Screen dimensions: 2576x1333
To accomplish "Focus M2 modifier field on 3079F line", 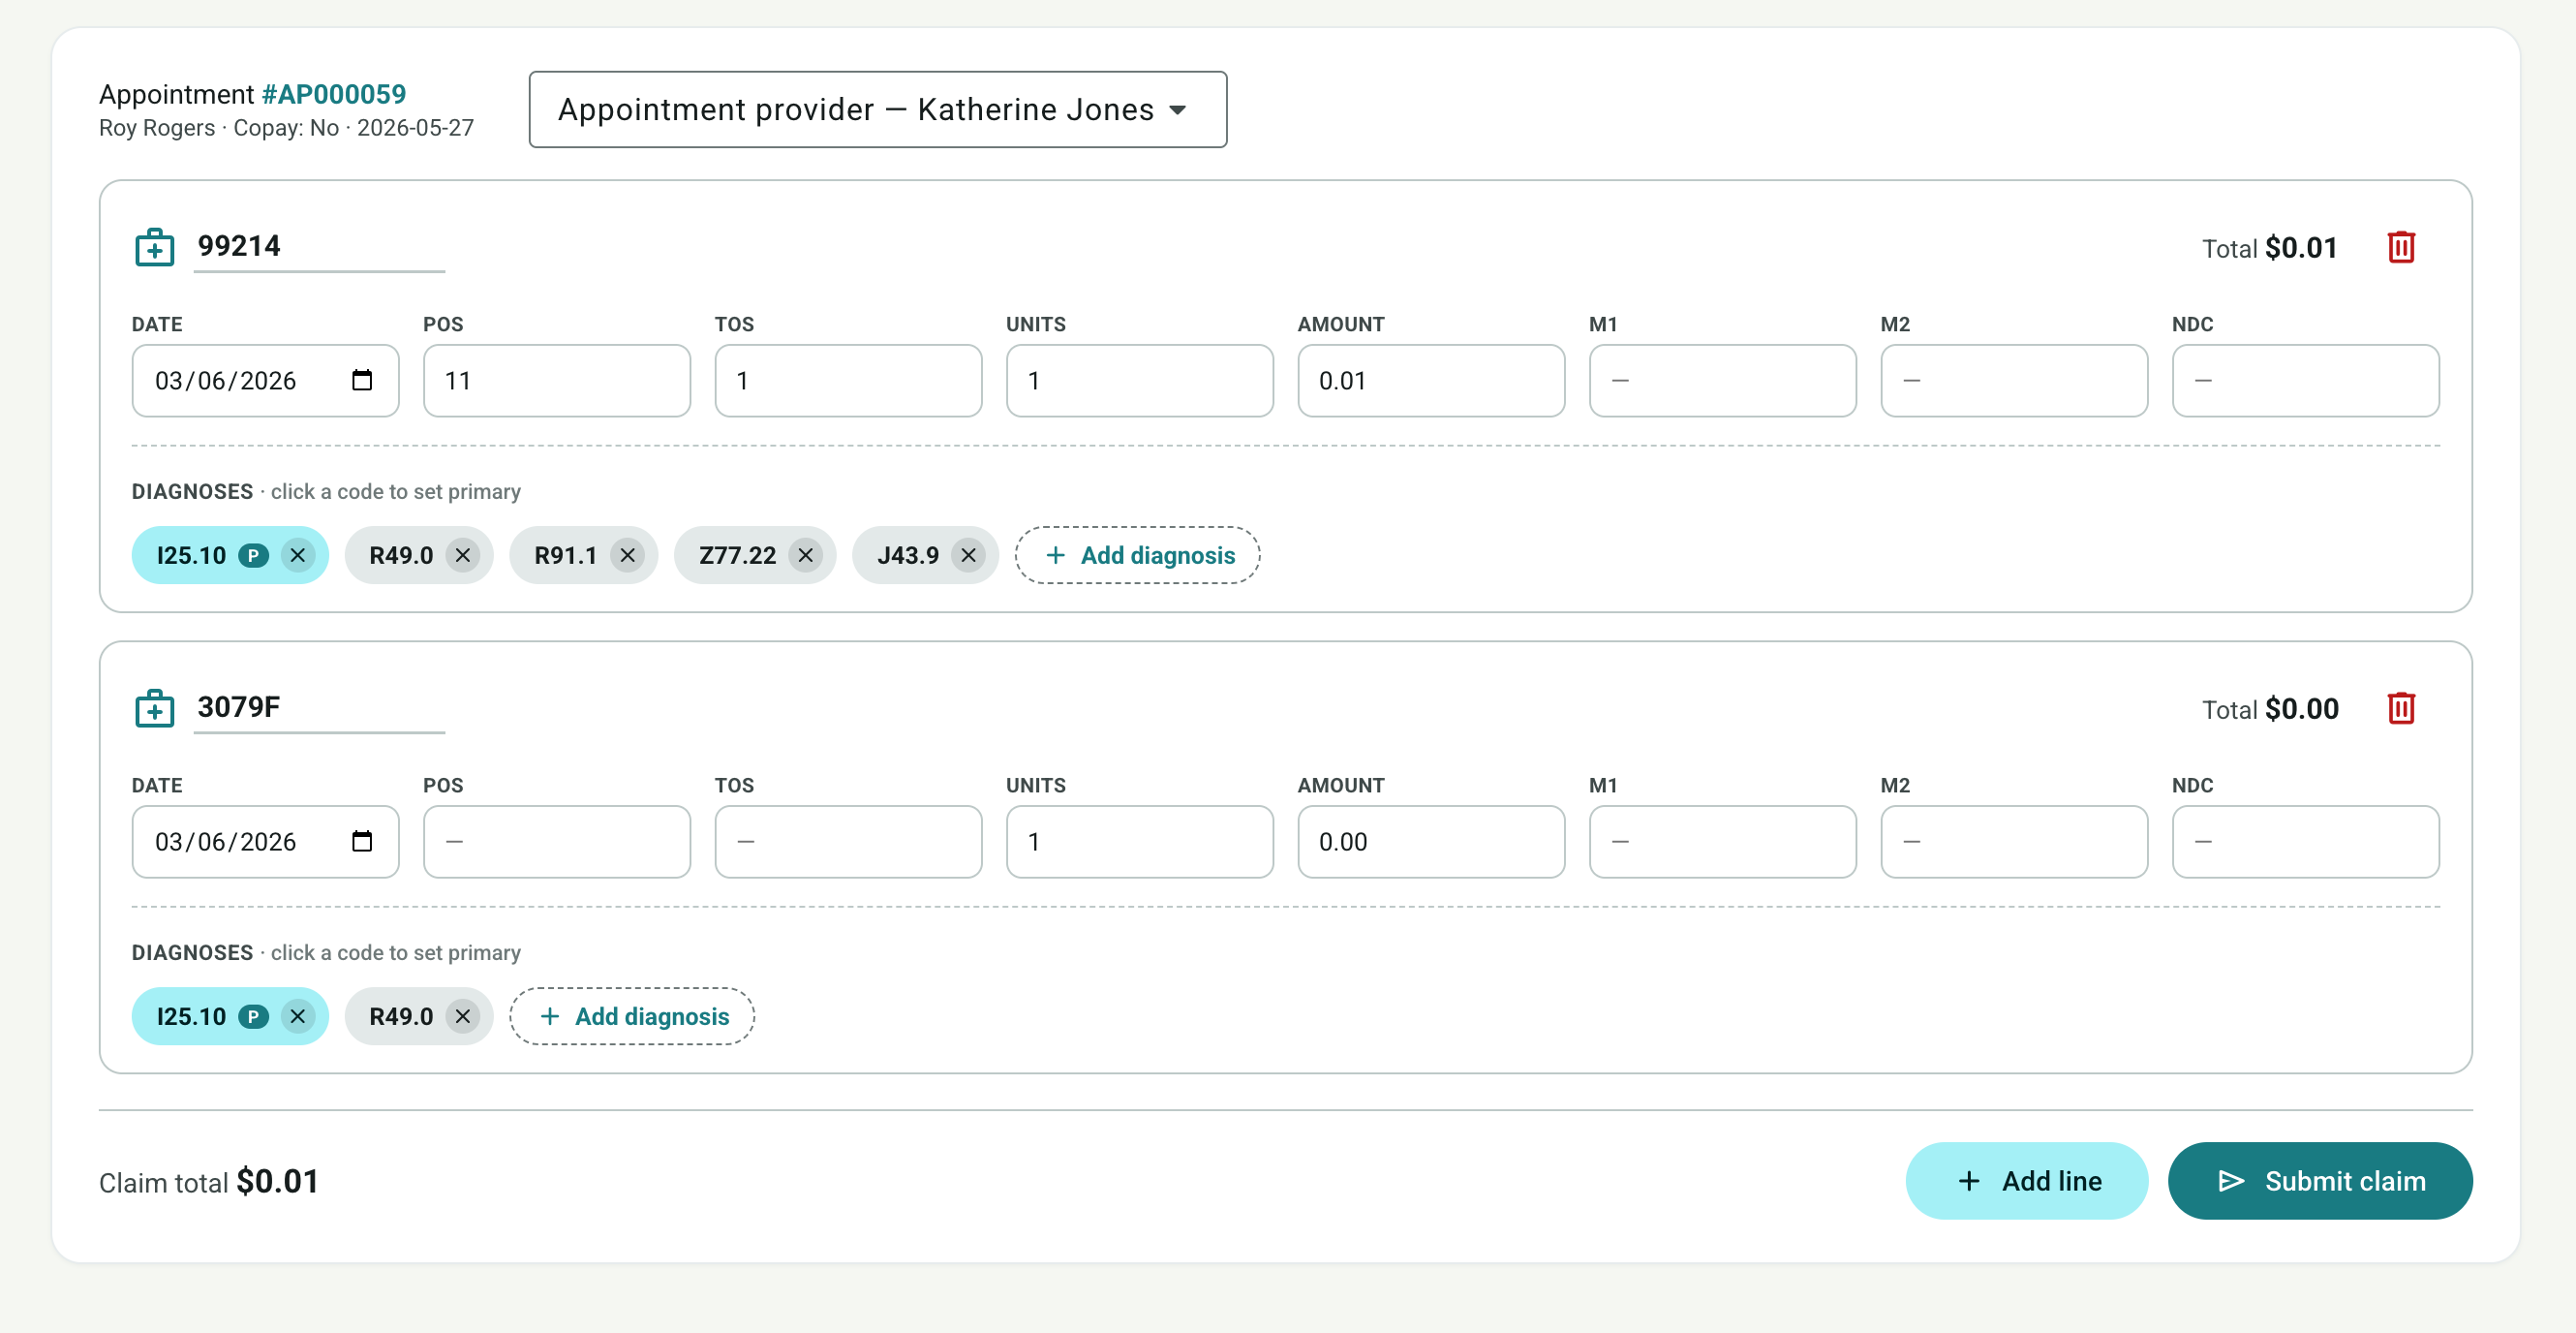I will coord(2014,841).
